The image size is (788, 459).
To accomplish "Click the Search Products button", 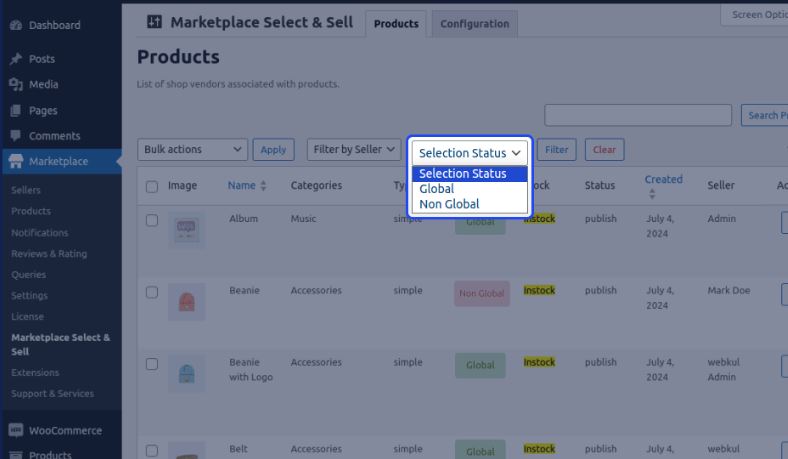I will (x=765, y=115).
